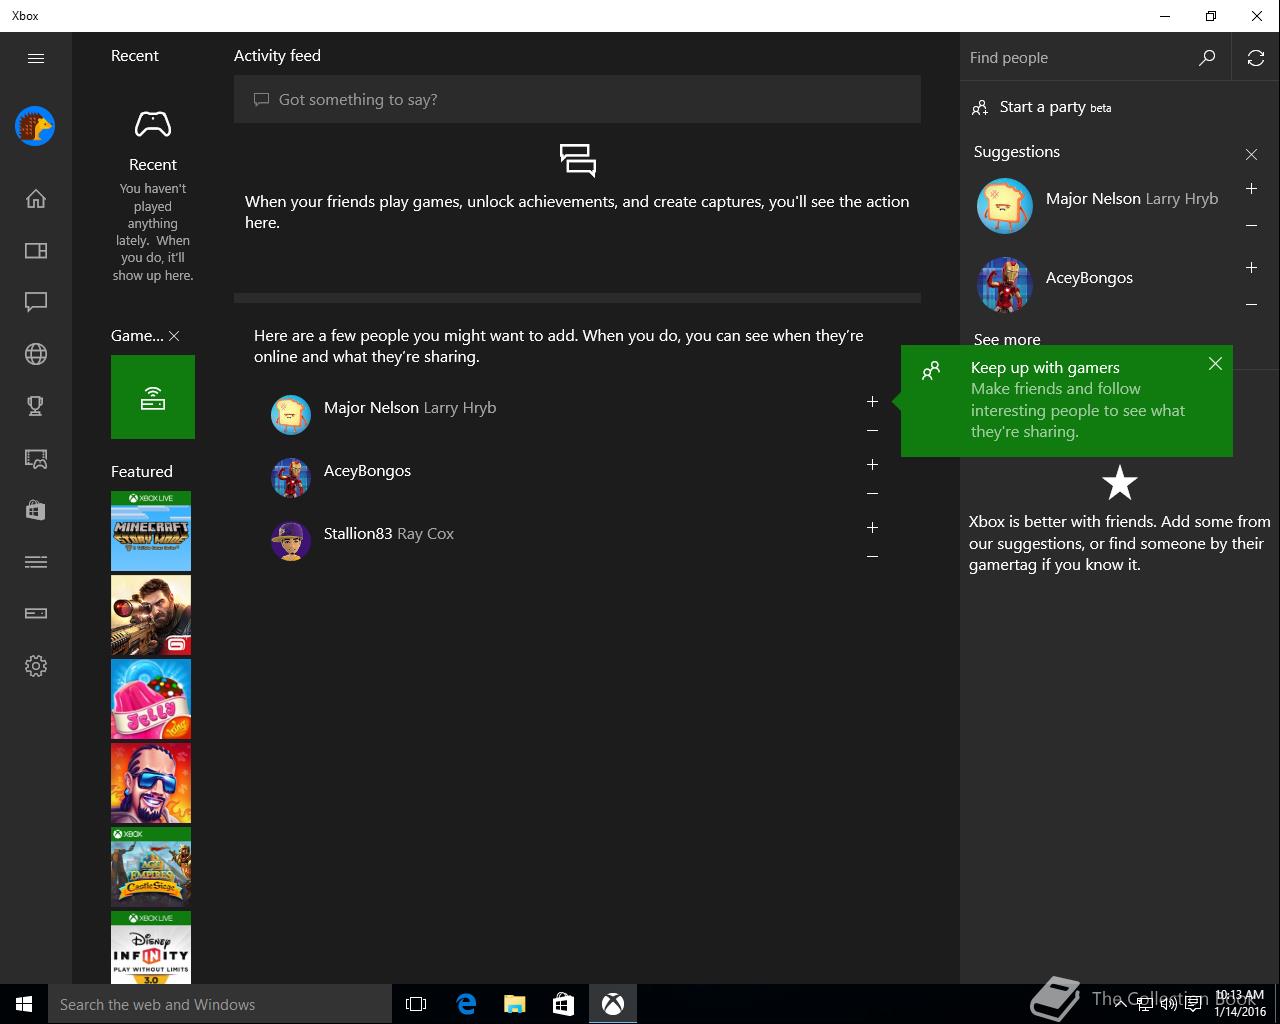Click the Find people search box
The height and width of the screenshot is (1024, 1280).
coord(1080,58)
